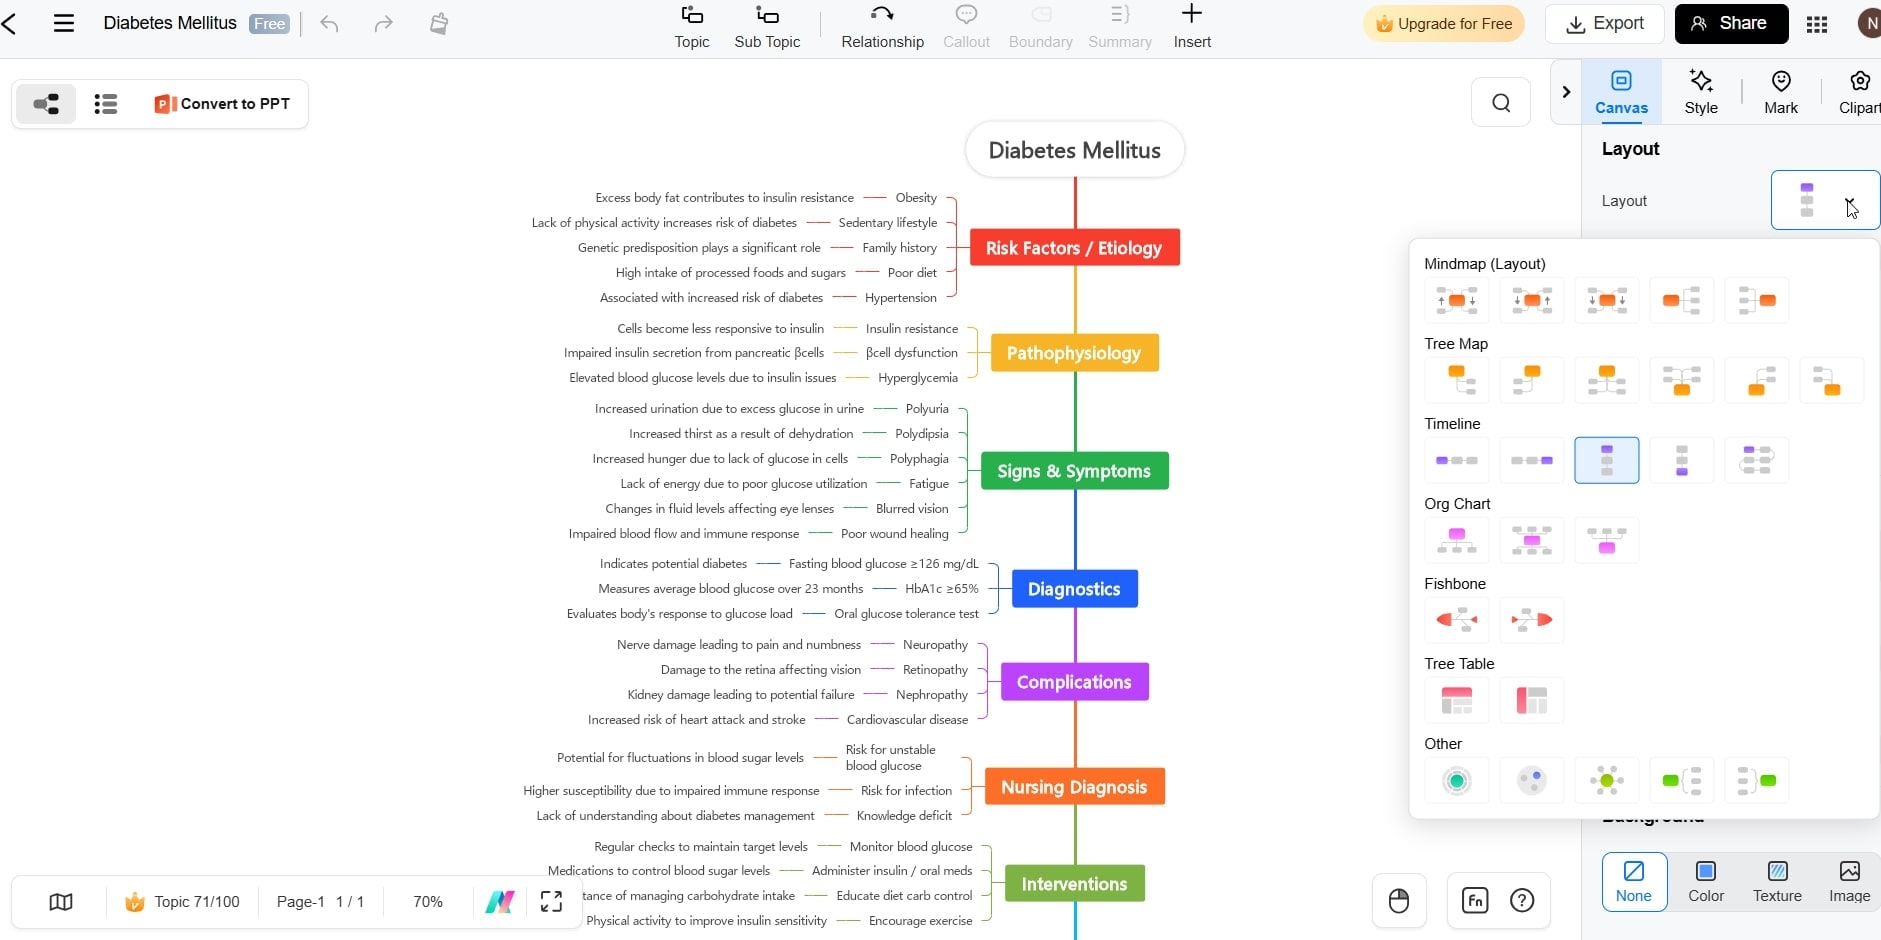Viewport: 1881px width, 940px height.
Task: Insert a Summary bracket
Action: tap(1120, 26)
